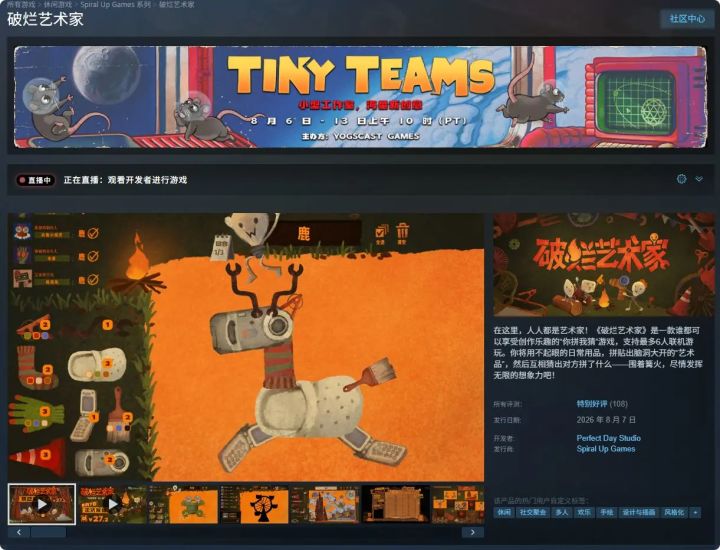Open the 欢乐 tag

tap(584, 512)
